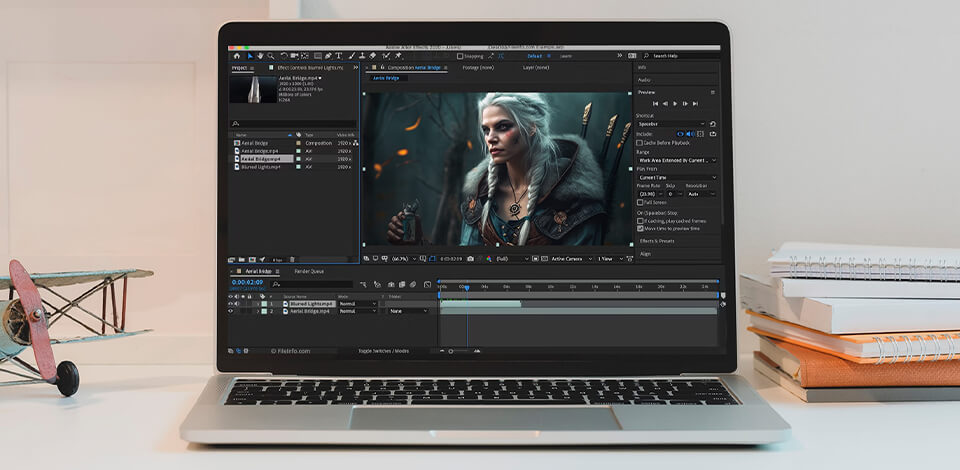Select the Zoom magnifier tool
This screenshot has height=470, width=960.
271,56
